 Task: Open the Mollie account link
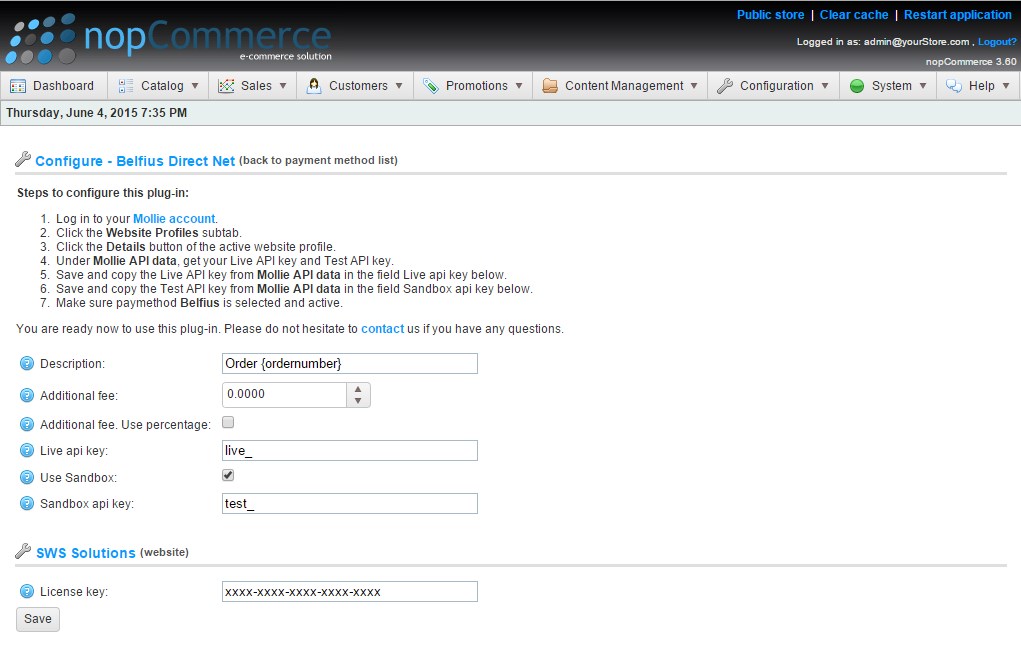click(173, 218)
